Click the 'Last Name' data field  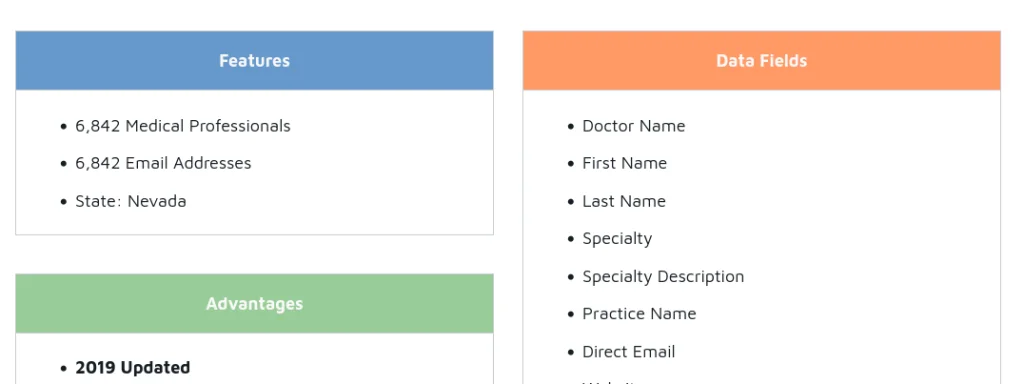pyautogui.click(x=624, y=201)
